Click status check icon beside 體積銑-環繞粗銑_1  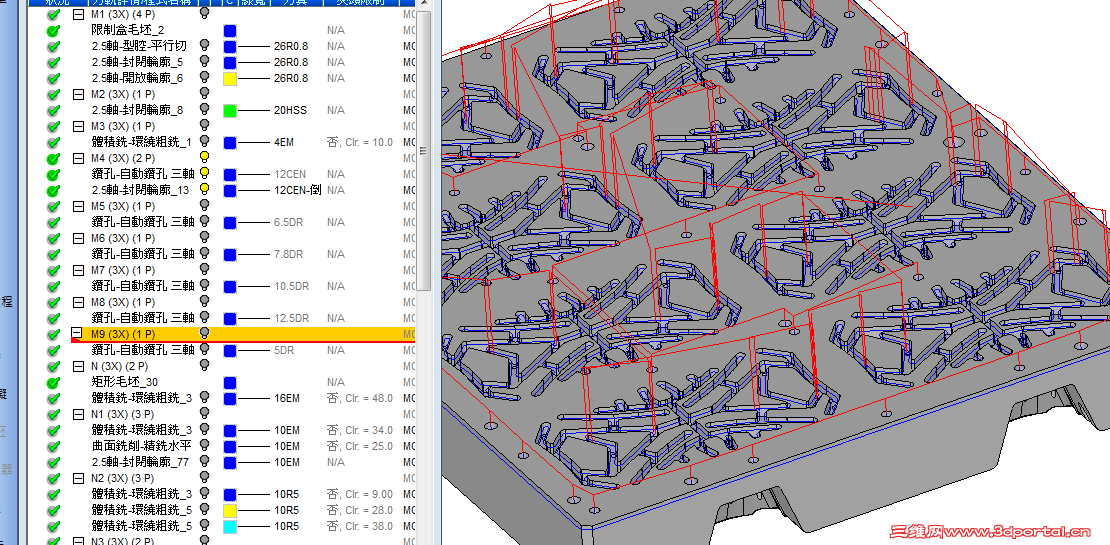pyautogui.click(x=53, y=142)
